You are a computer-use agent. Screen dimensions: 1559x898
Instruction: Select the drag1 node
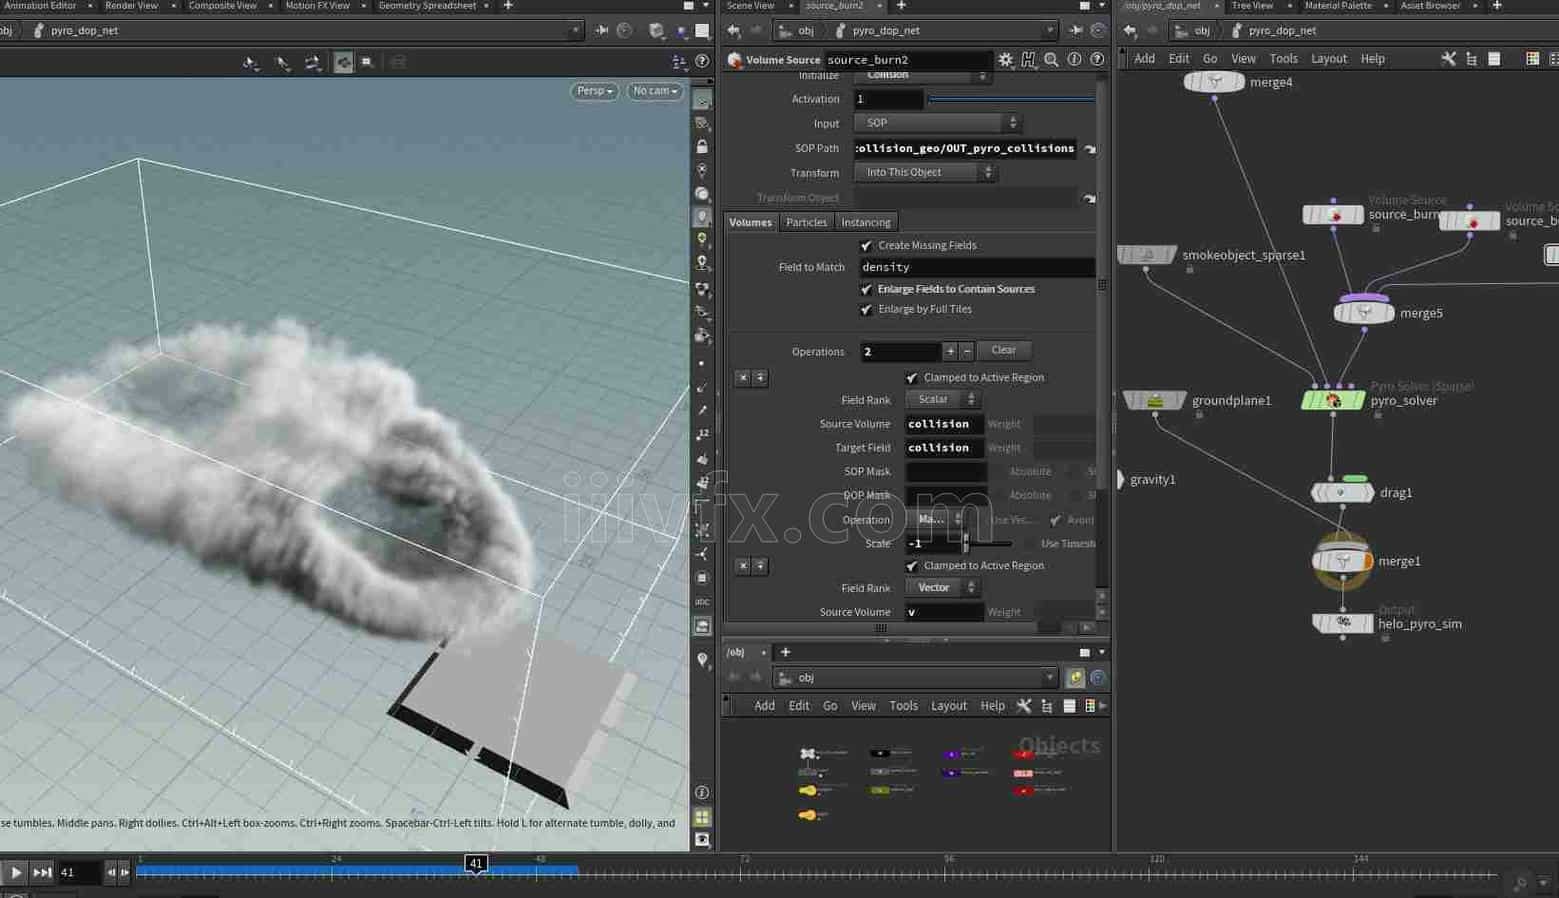click(1342, 493)
